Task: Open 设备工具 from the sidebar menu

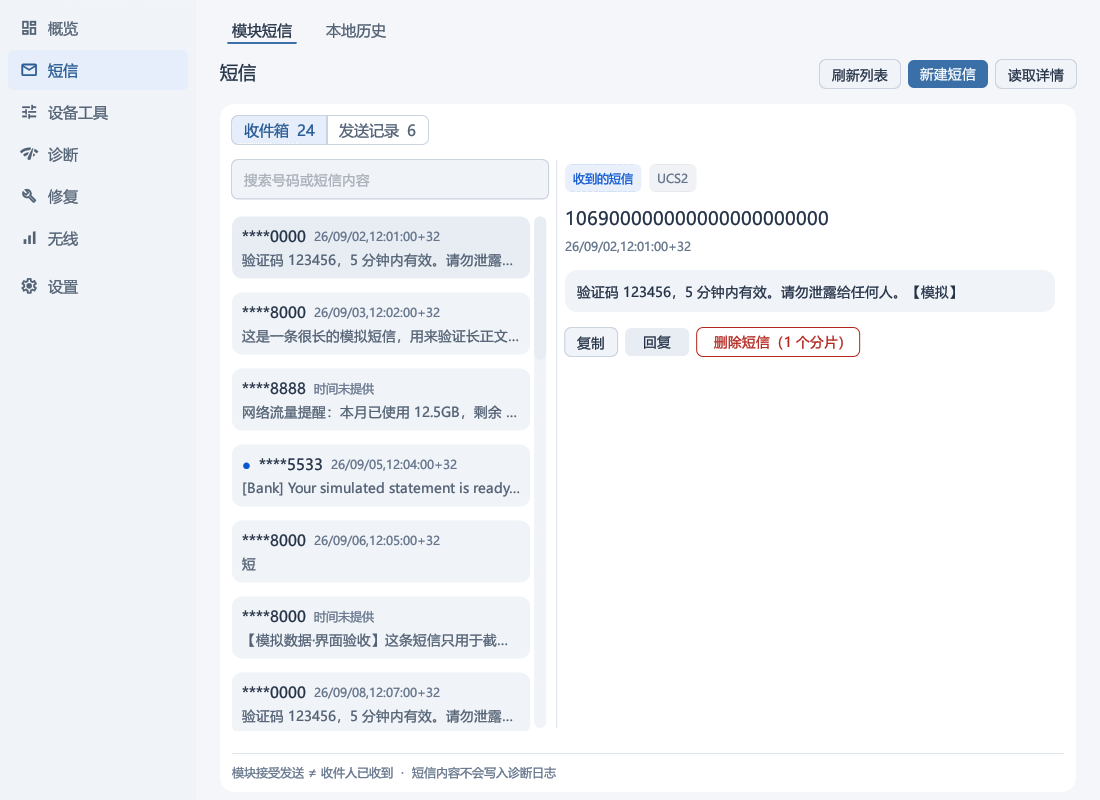Action: (98, 112)
